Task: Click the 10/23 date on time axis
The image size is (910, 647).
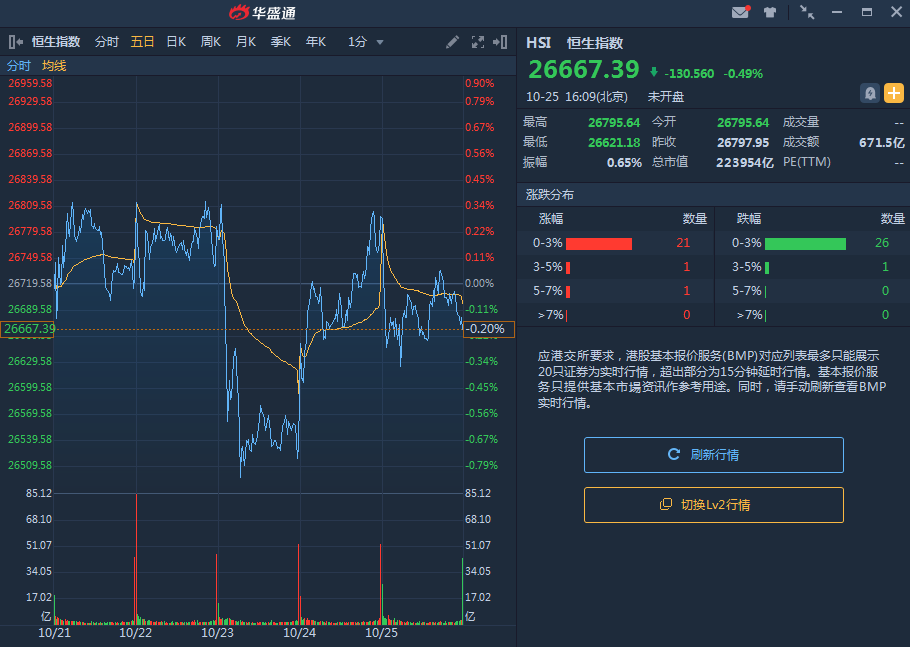Action: (217, 633)
